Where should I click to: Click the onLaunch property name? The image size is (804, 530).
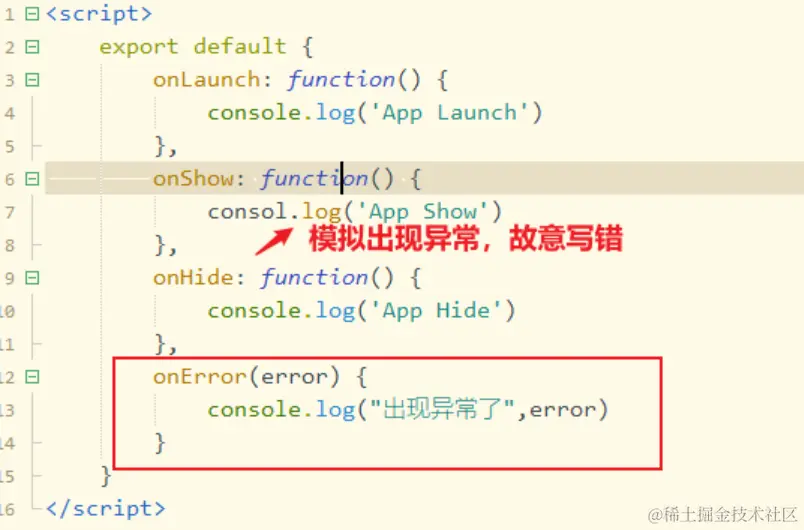tap(207, 80)
